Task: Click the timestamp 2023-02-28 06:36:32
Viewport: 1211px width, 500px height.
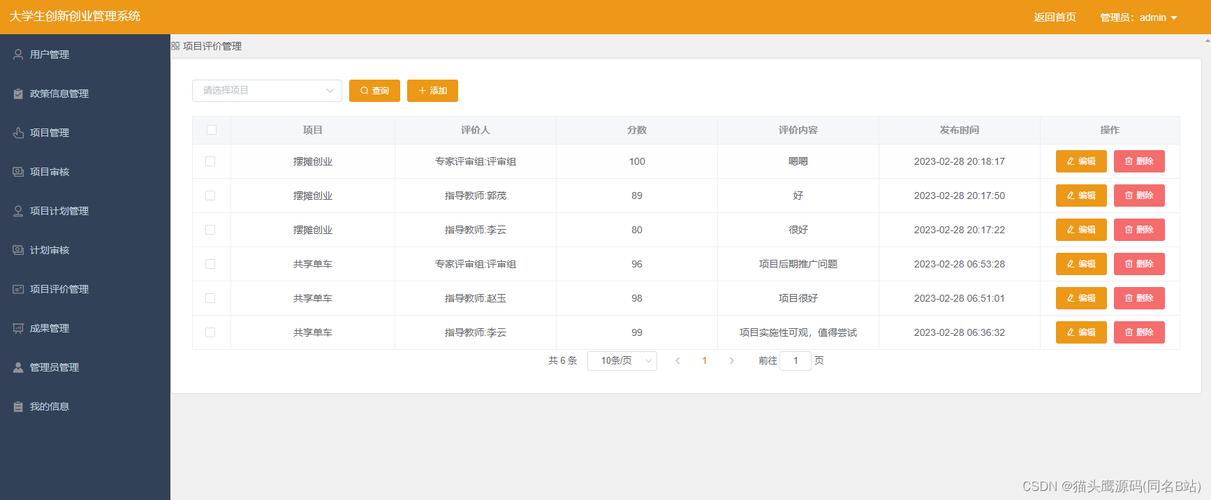Action: pos(959,332)
